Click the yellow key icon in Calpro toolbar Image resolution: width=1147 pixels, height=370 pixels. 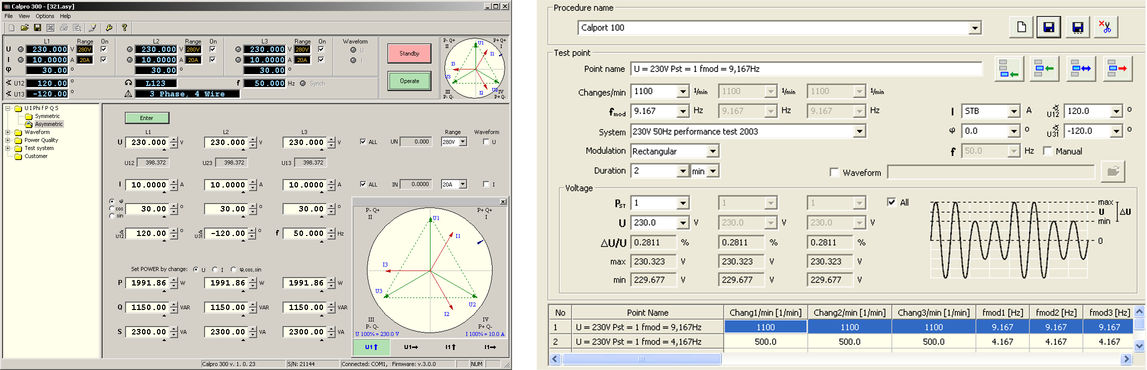[x=109, y=28]
